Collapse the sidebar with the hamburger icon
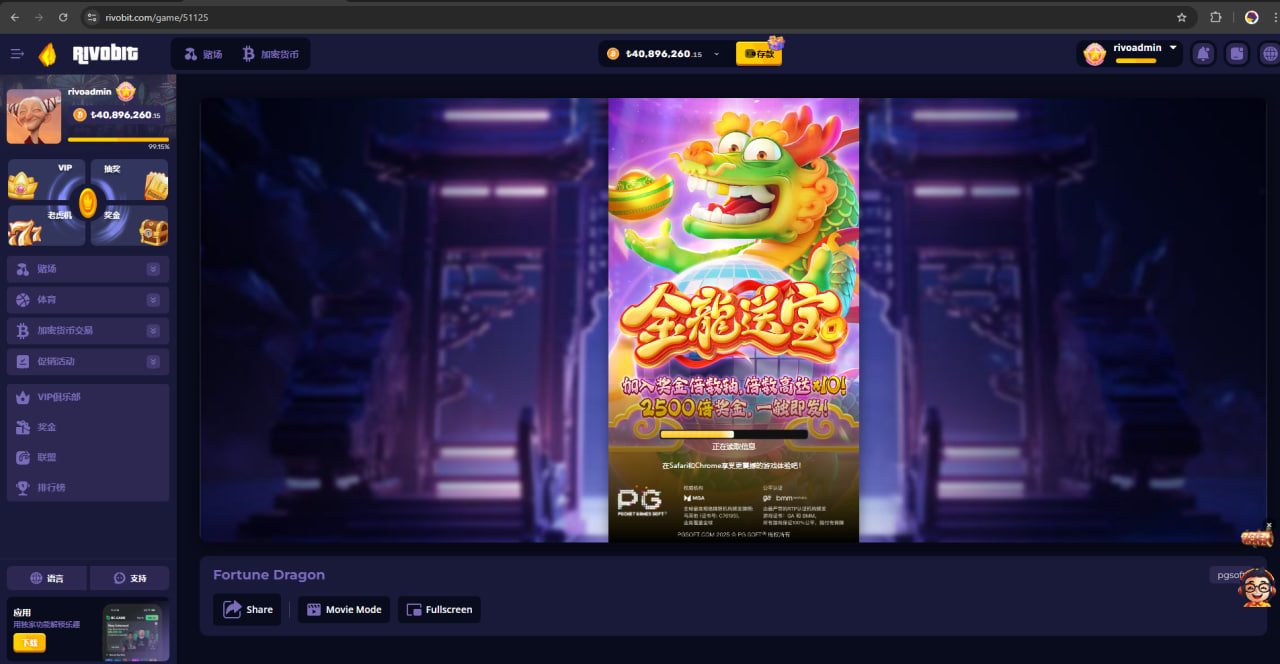1280x664 pixels. click(x=17, y=54)
